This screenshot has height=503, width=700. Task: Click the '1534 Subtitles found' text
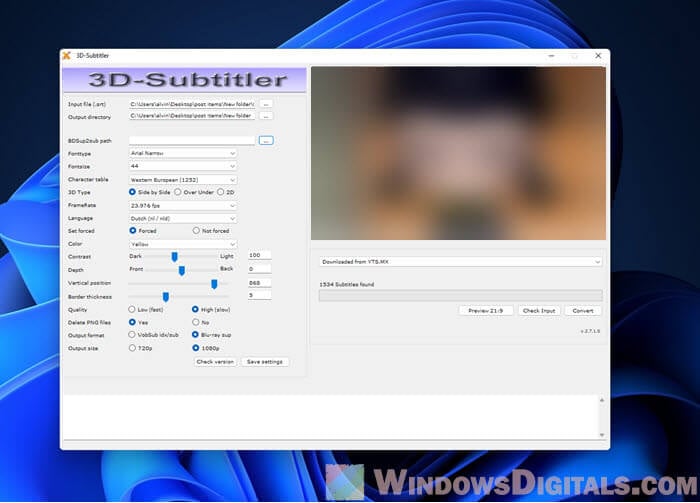[347, 284]
